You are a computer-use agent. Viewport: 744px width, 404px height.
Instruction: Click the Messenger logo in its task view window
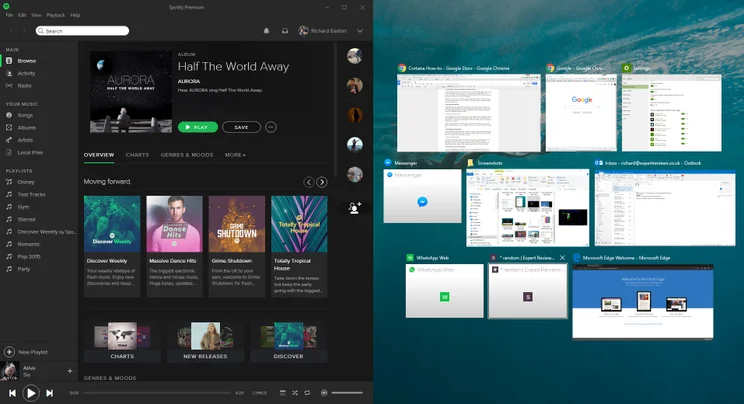[x=422, y=202]
